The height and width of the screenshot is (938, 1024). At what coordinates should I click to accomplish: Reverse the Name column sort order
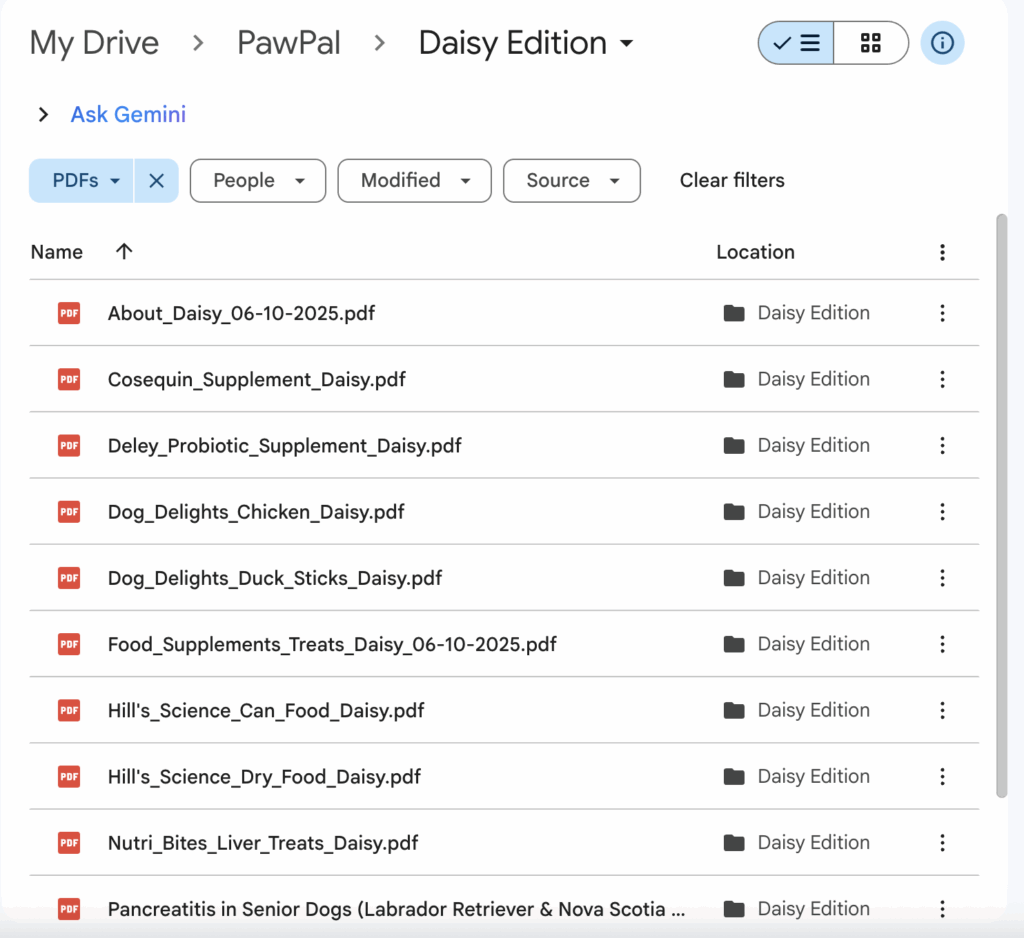(123, 252)
